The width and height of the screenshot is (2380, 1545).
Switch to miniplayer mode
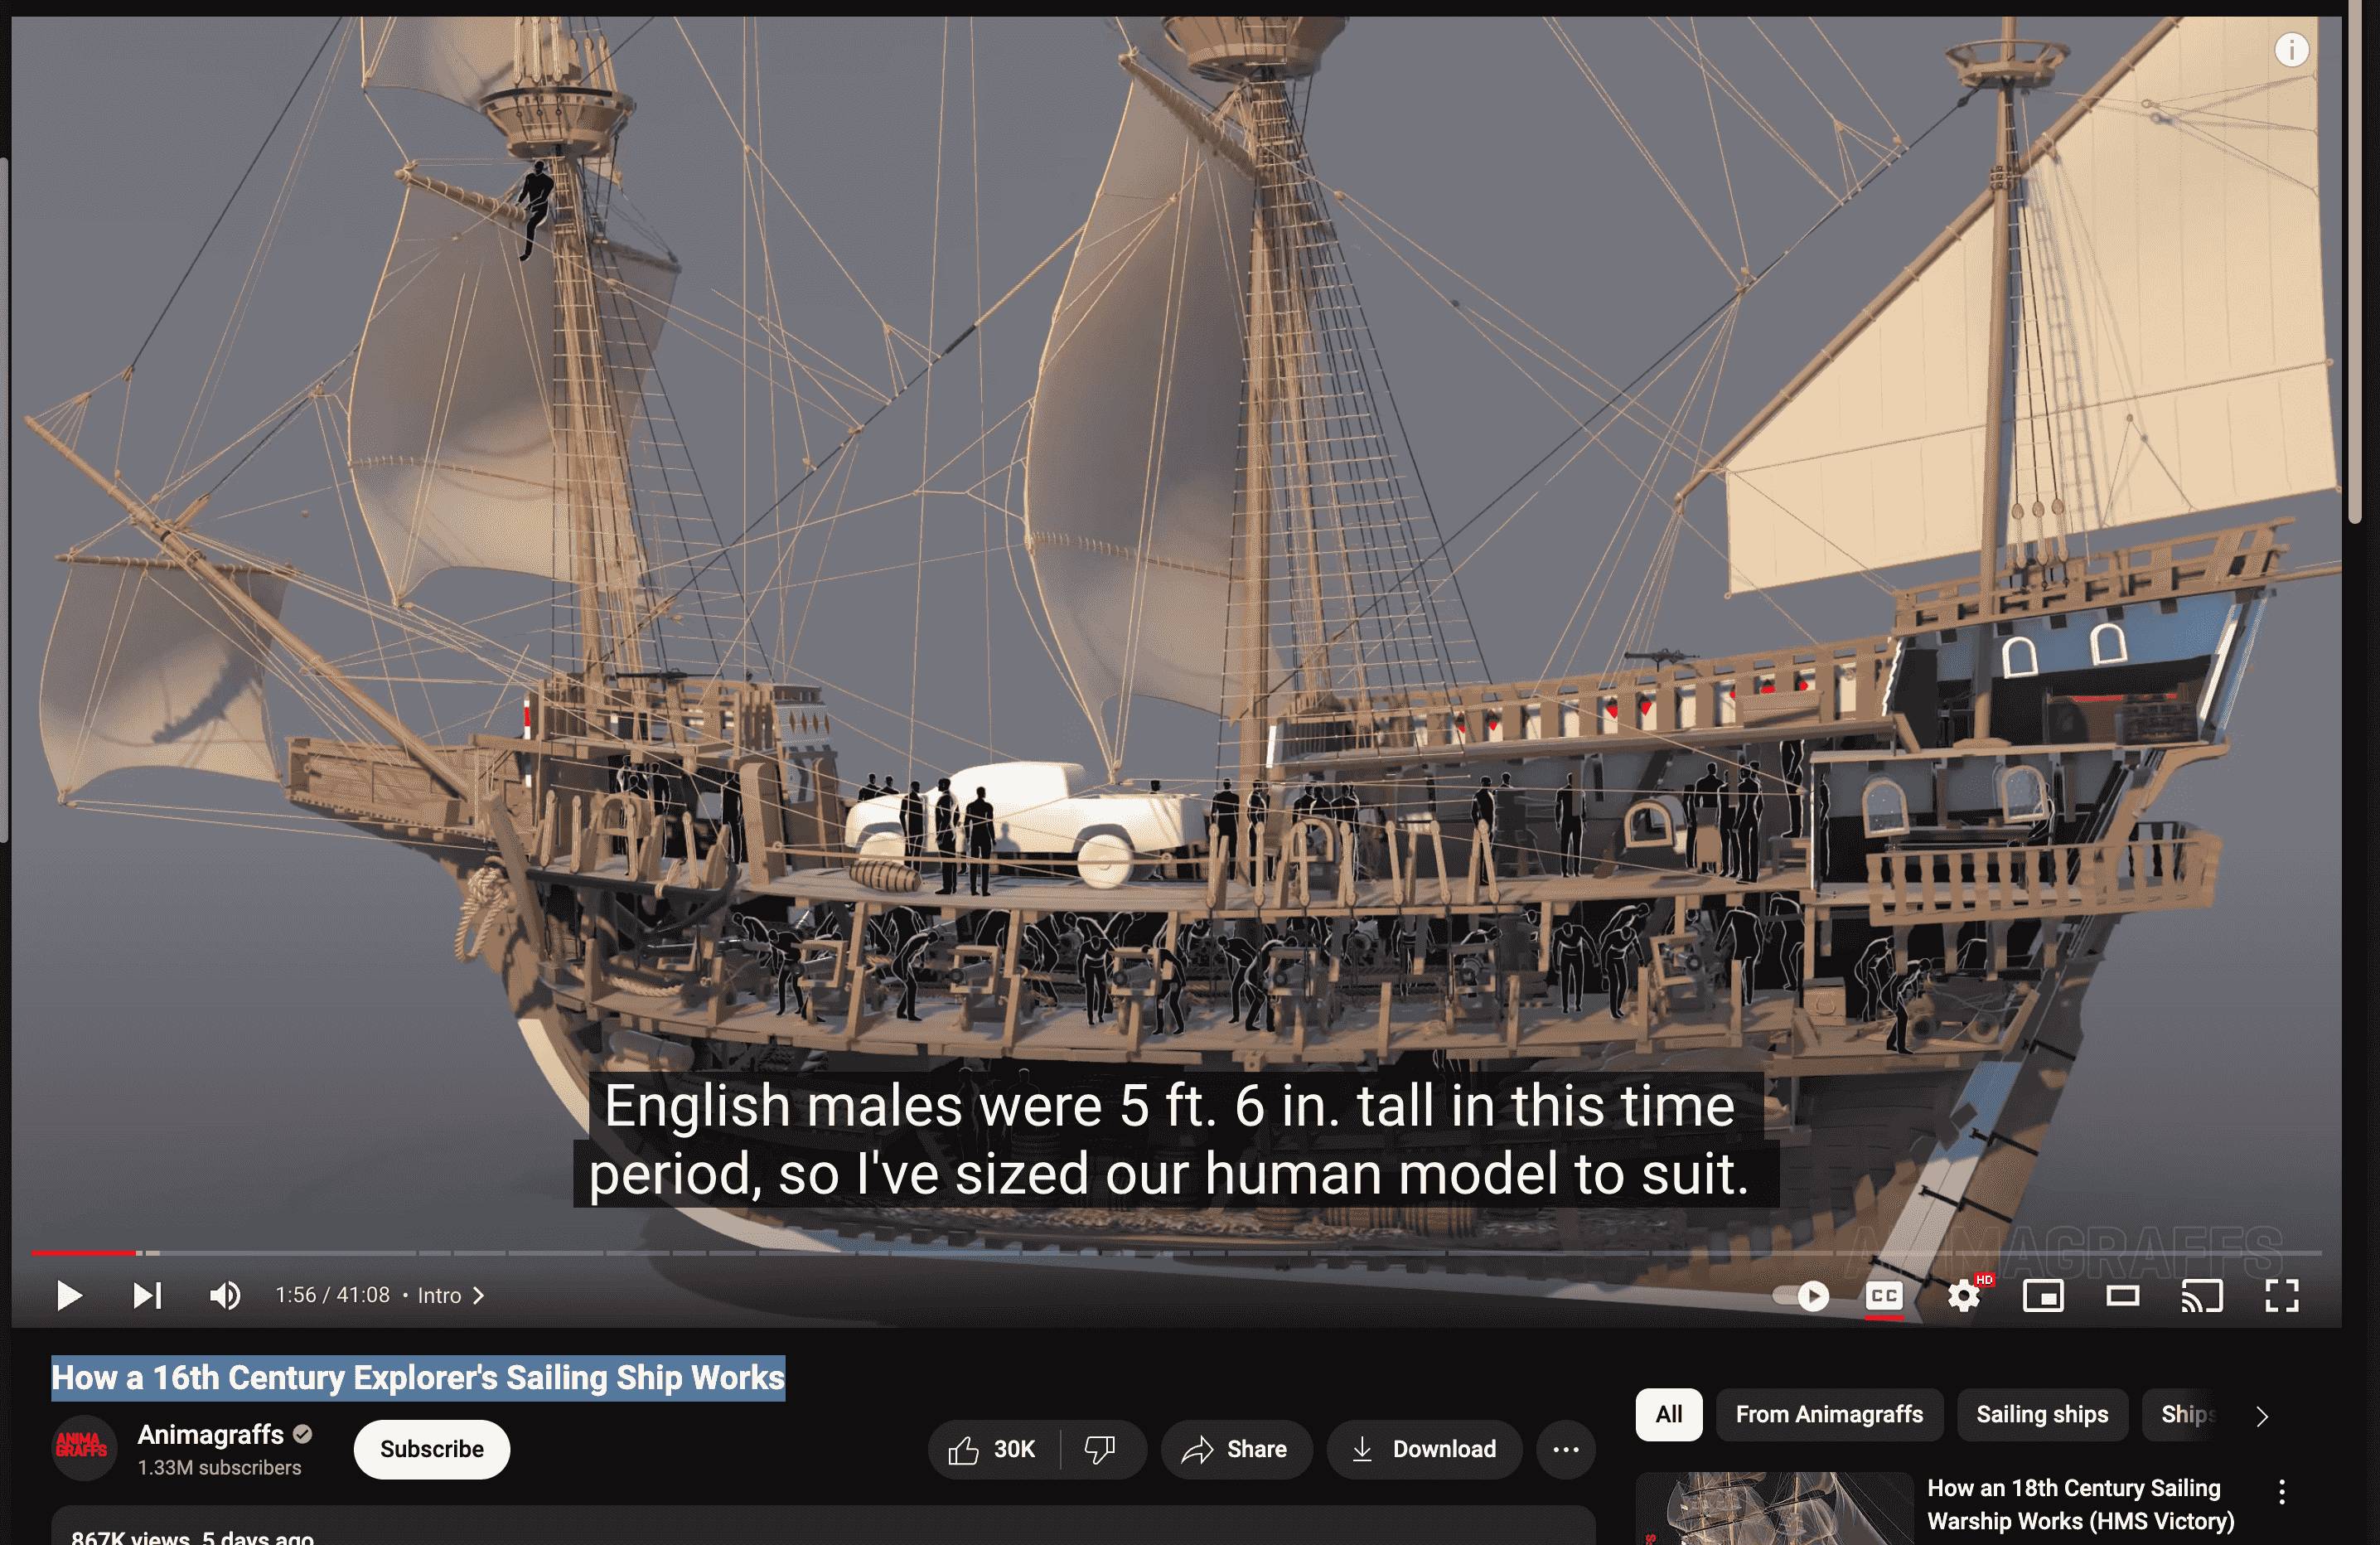point(2043,1296)
